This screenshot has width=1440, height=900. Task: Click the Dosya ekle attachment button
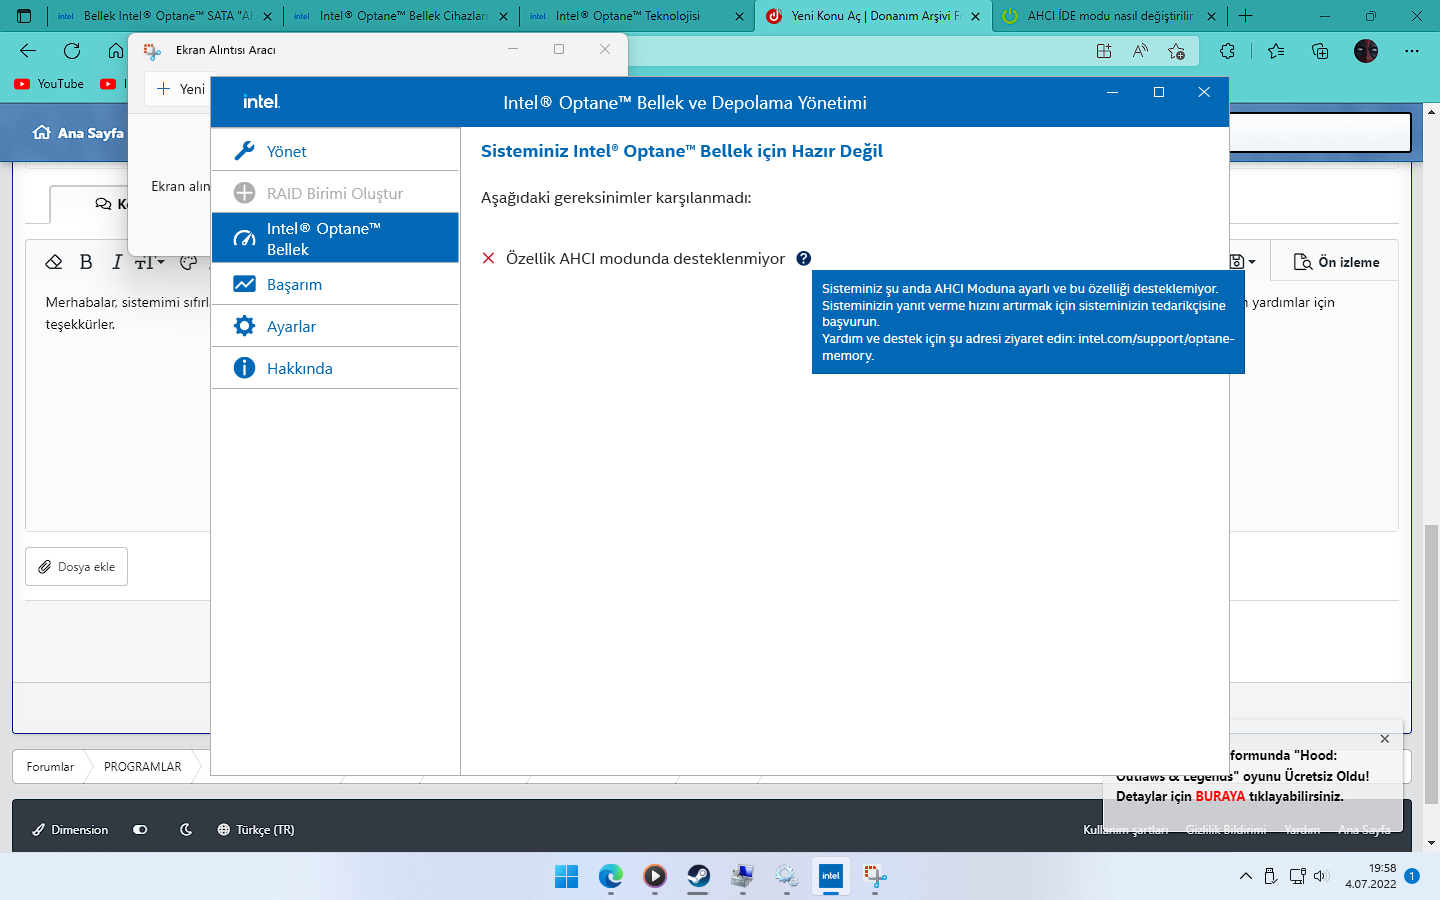(x=76, y=567)
